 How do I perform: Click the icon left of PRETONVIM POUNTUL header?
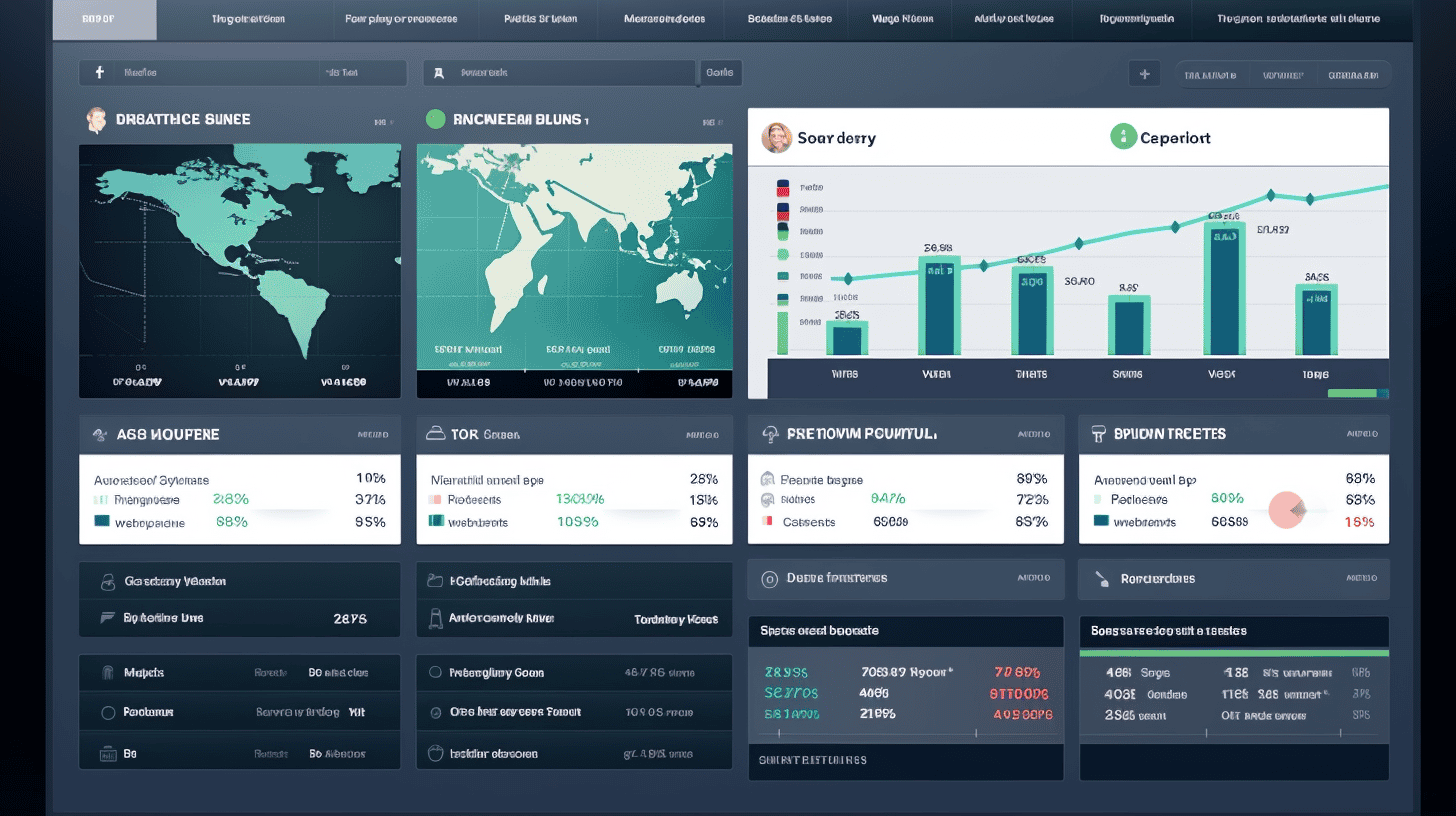pos(770,434)
